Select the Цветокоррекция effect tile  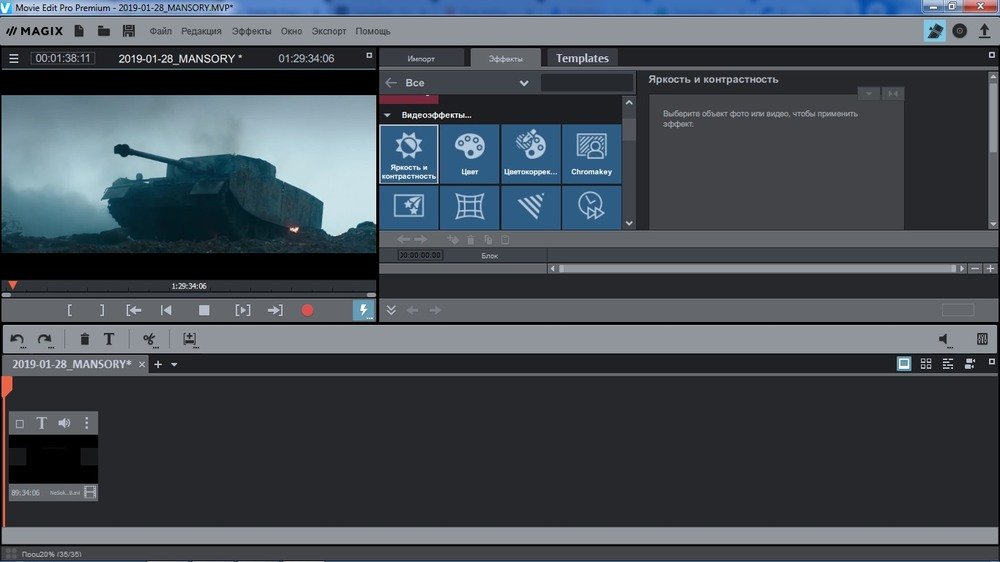coord(531,154)
